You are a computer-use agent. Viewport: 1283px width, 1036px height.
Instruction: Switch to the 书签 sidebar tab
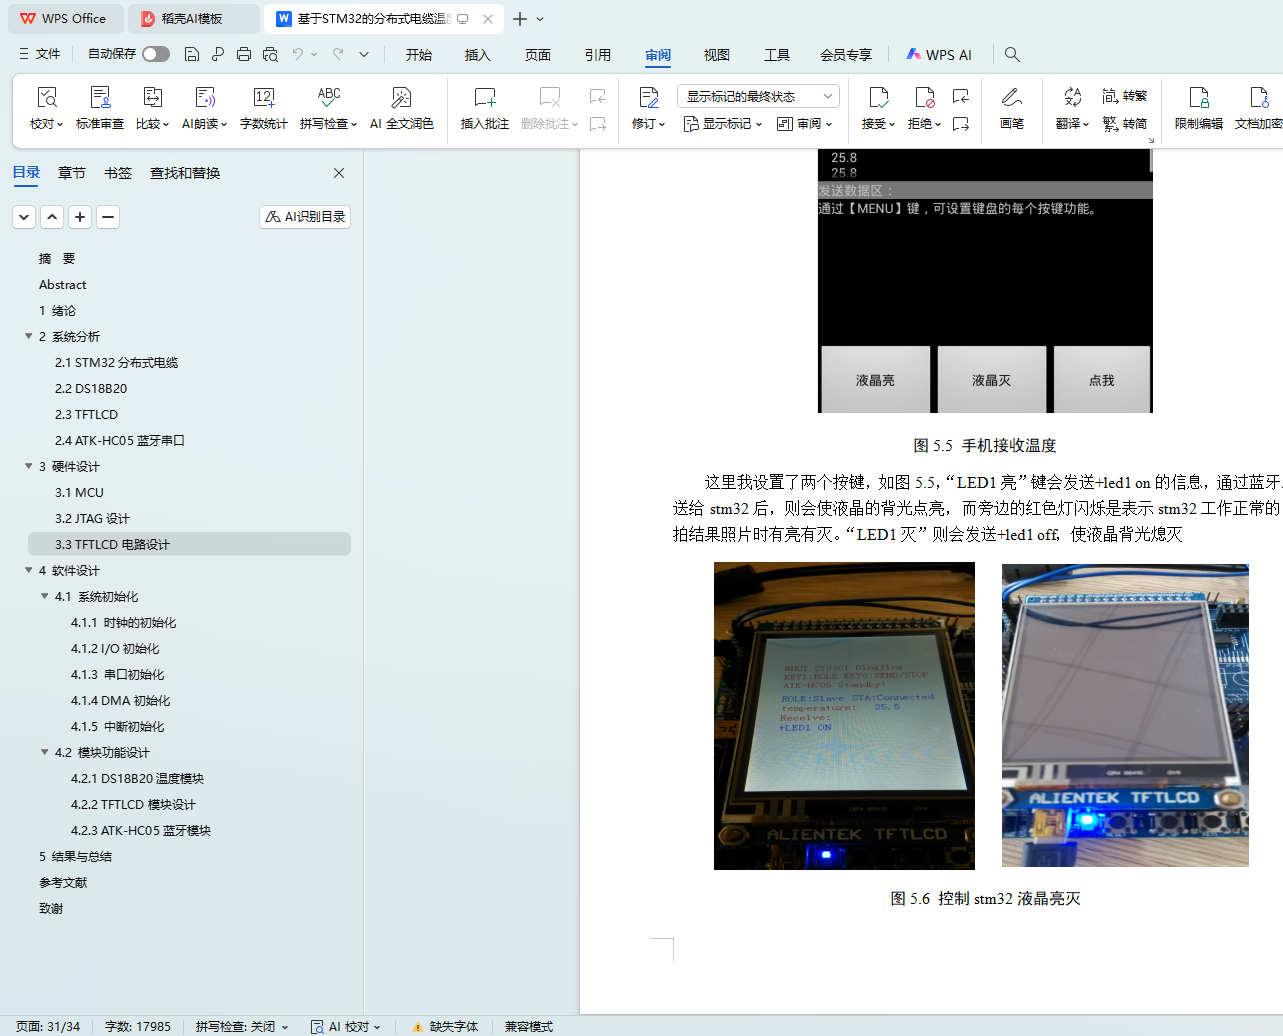coord(118,173)
